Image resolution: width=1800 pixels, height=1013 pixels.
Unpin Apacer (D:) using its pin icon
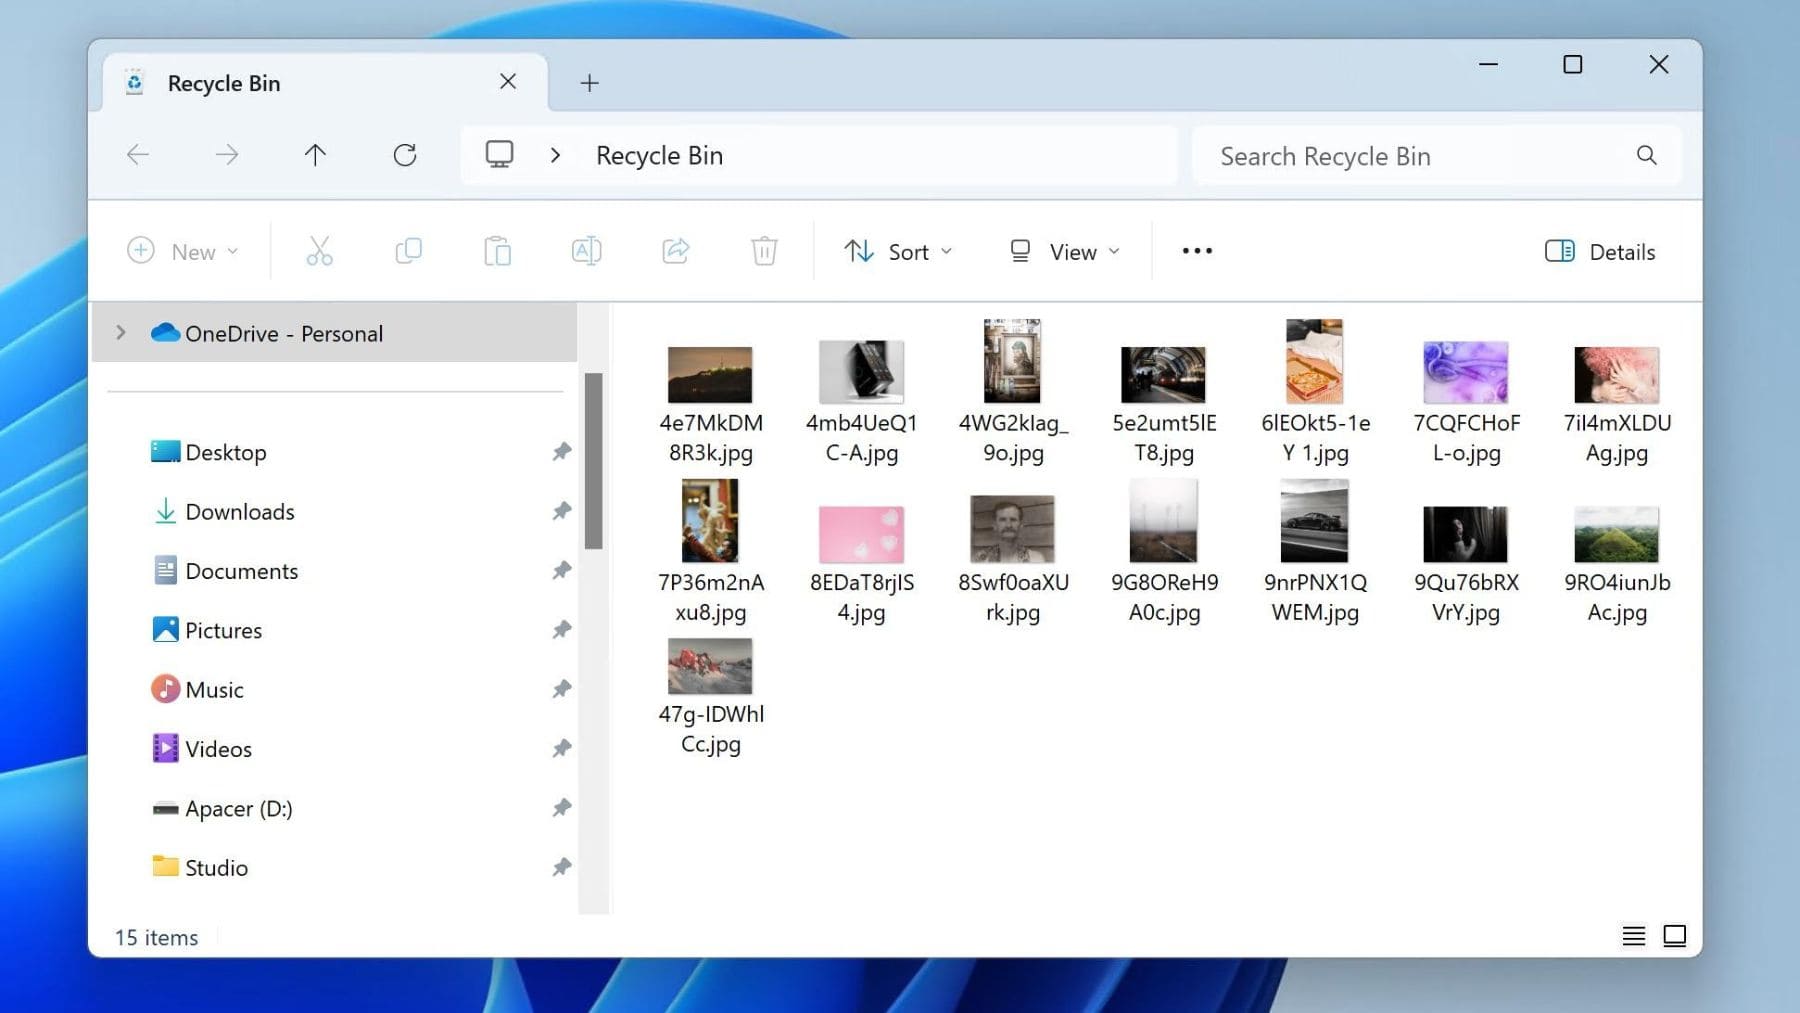click(562, 807)
